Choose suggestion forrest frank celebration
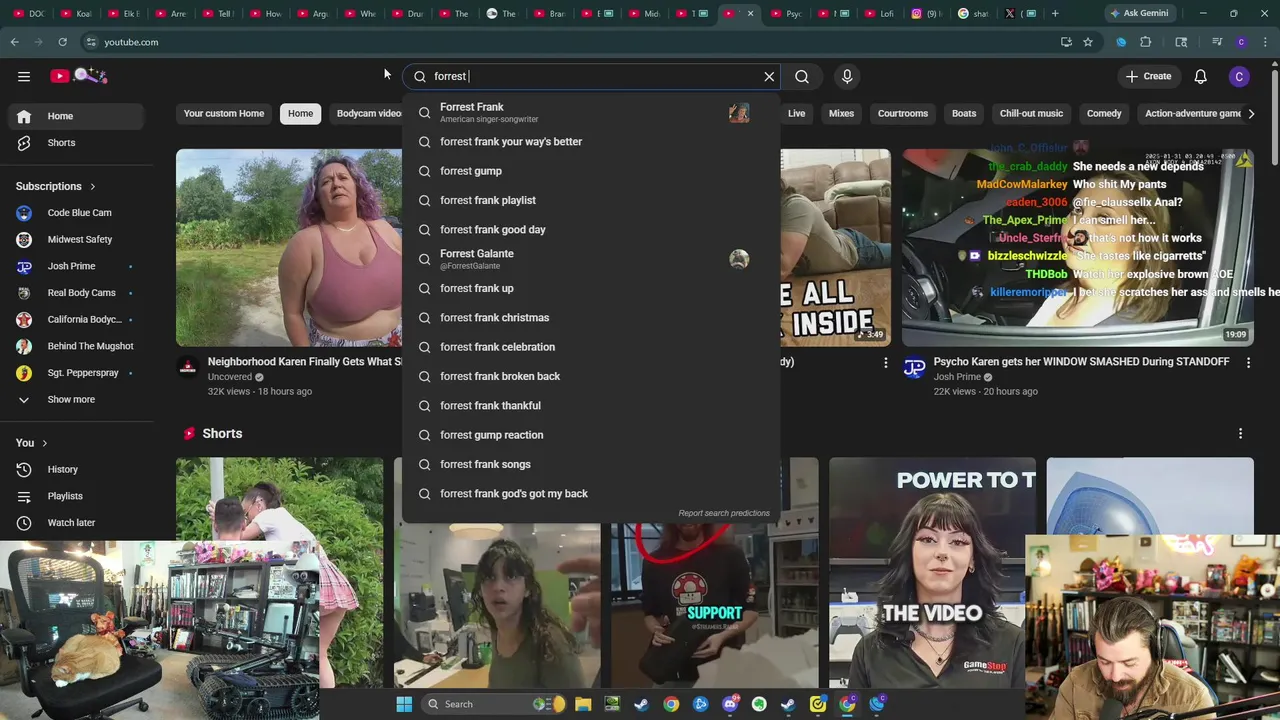The image size is (1280, 720). 590,347
